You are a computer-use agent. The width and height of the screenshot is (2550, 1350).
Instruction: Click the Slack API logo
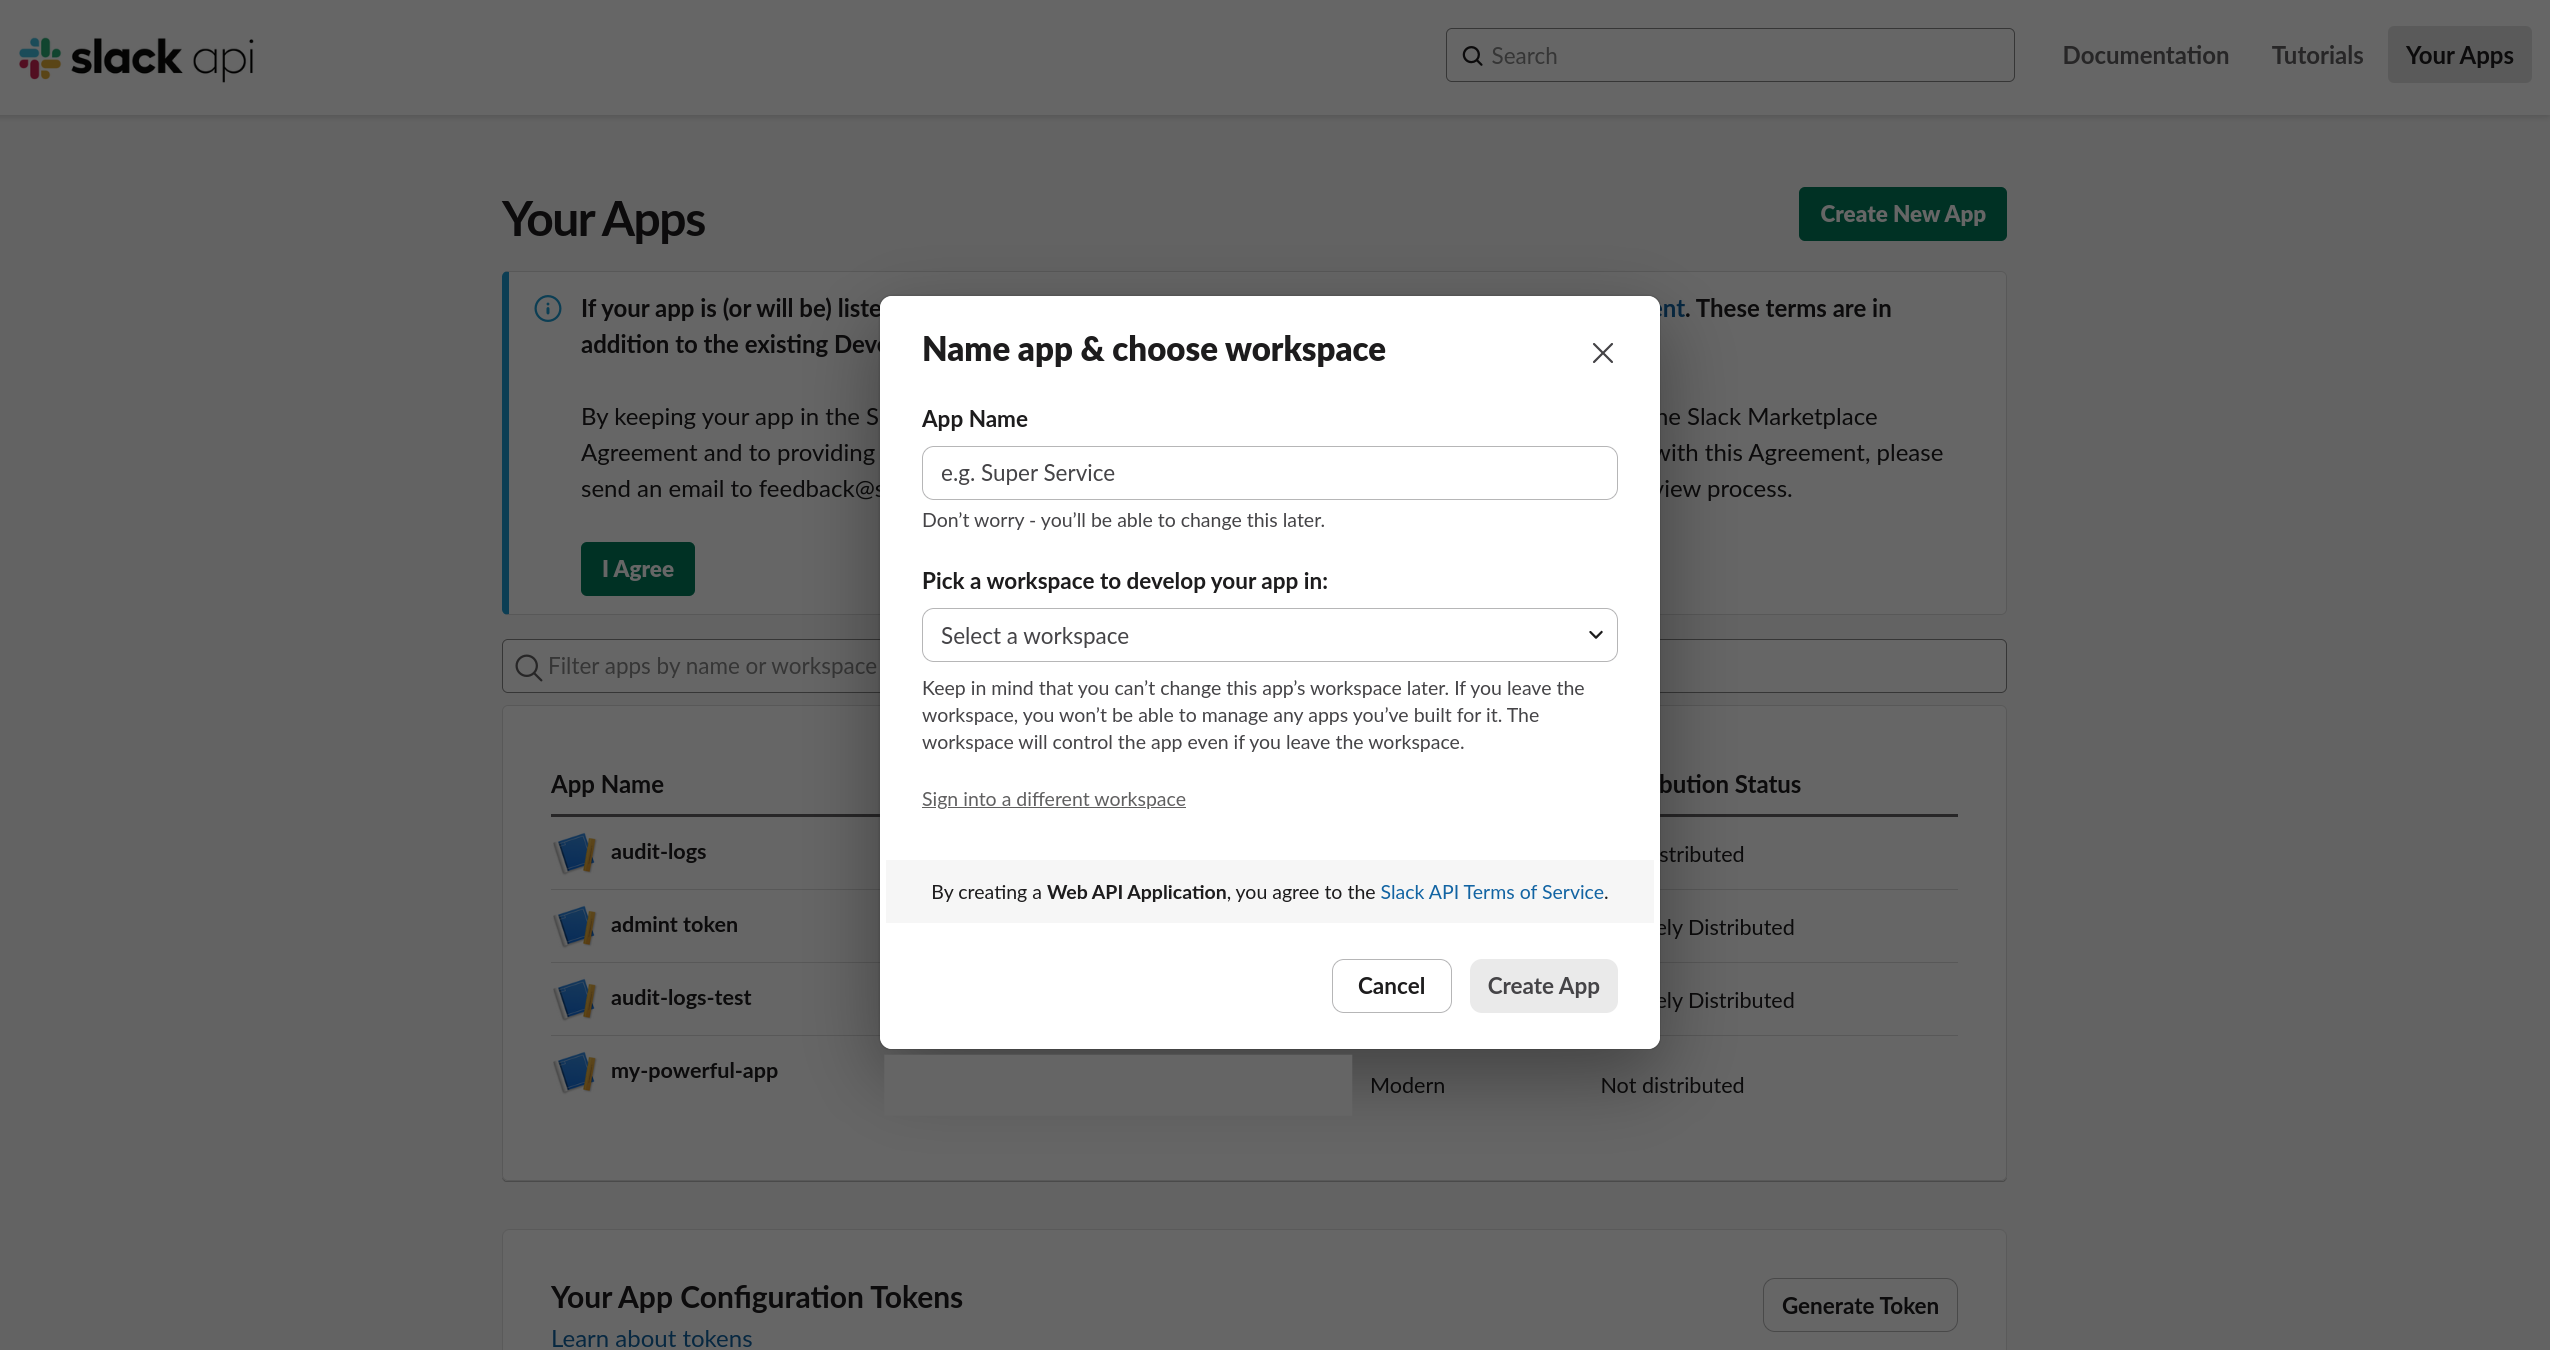[x=137, y=58]
